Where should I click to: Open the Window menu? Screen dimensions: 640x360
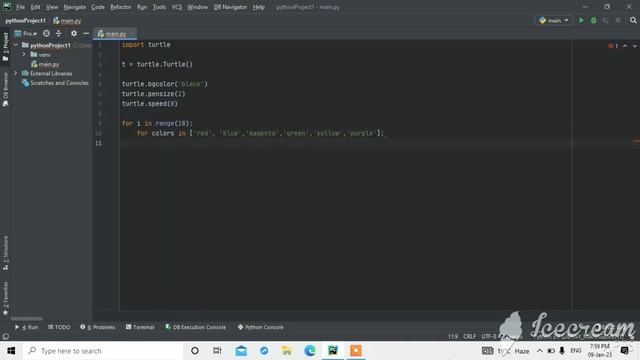pos(198,7)
